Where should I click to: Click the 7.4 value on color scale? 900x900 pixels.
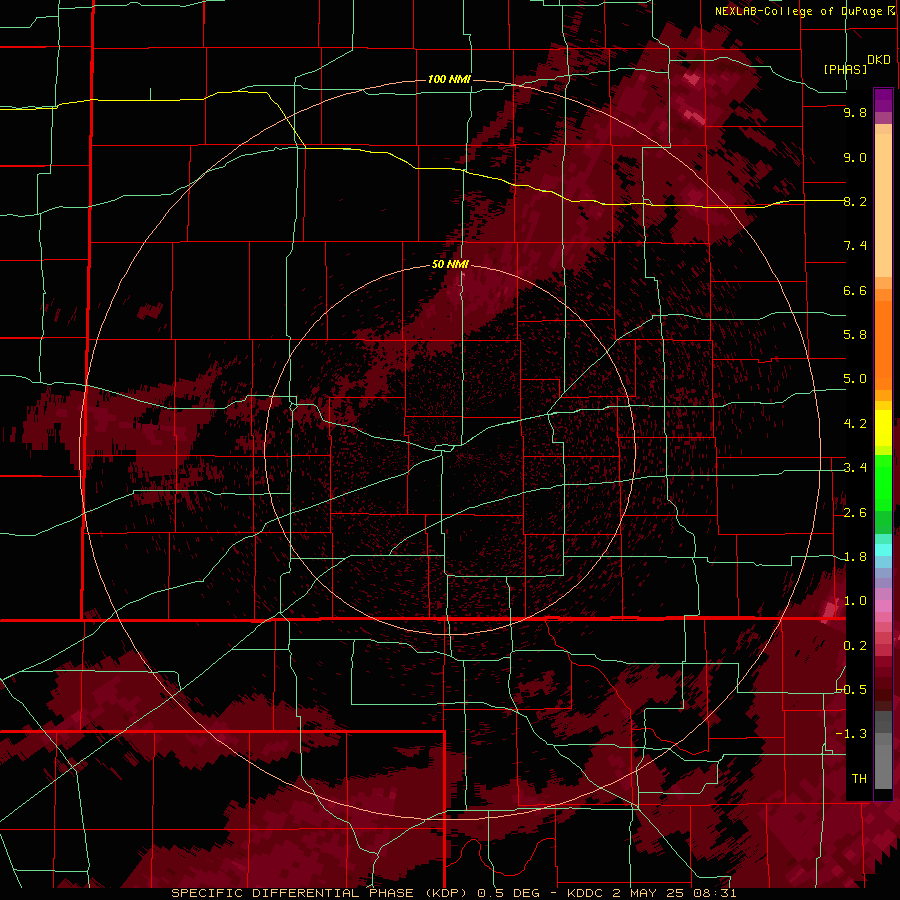click(855, 246)
